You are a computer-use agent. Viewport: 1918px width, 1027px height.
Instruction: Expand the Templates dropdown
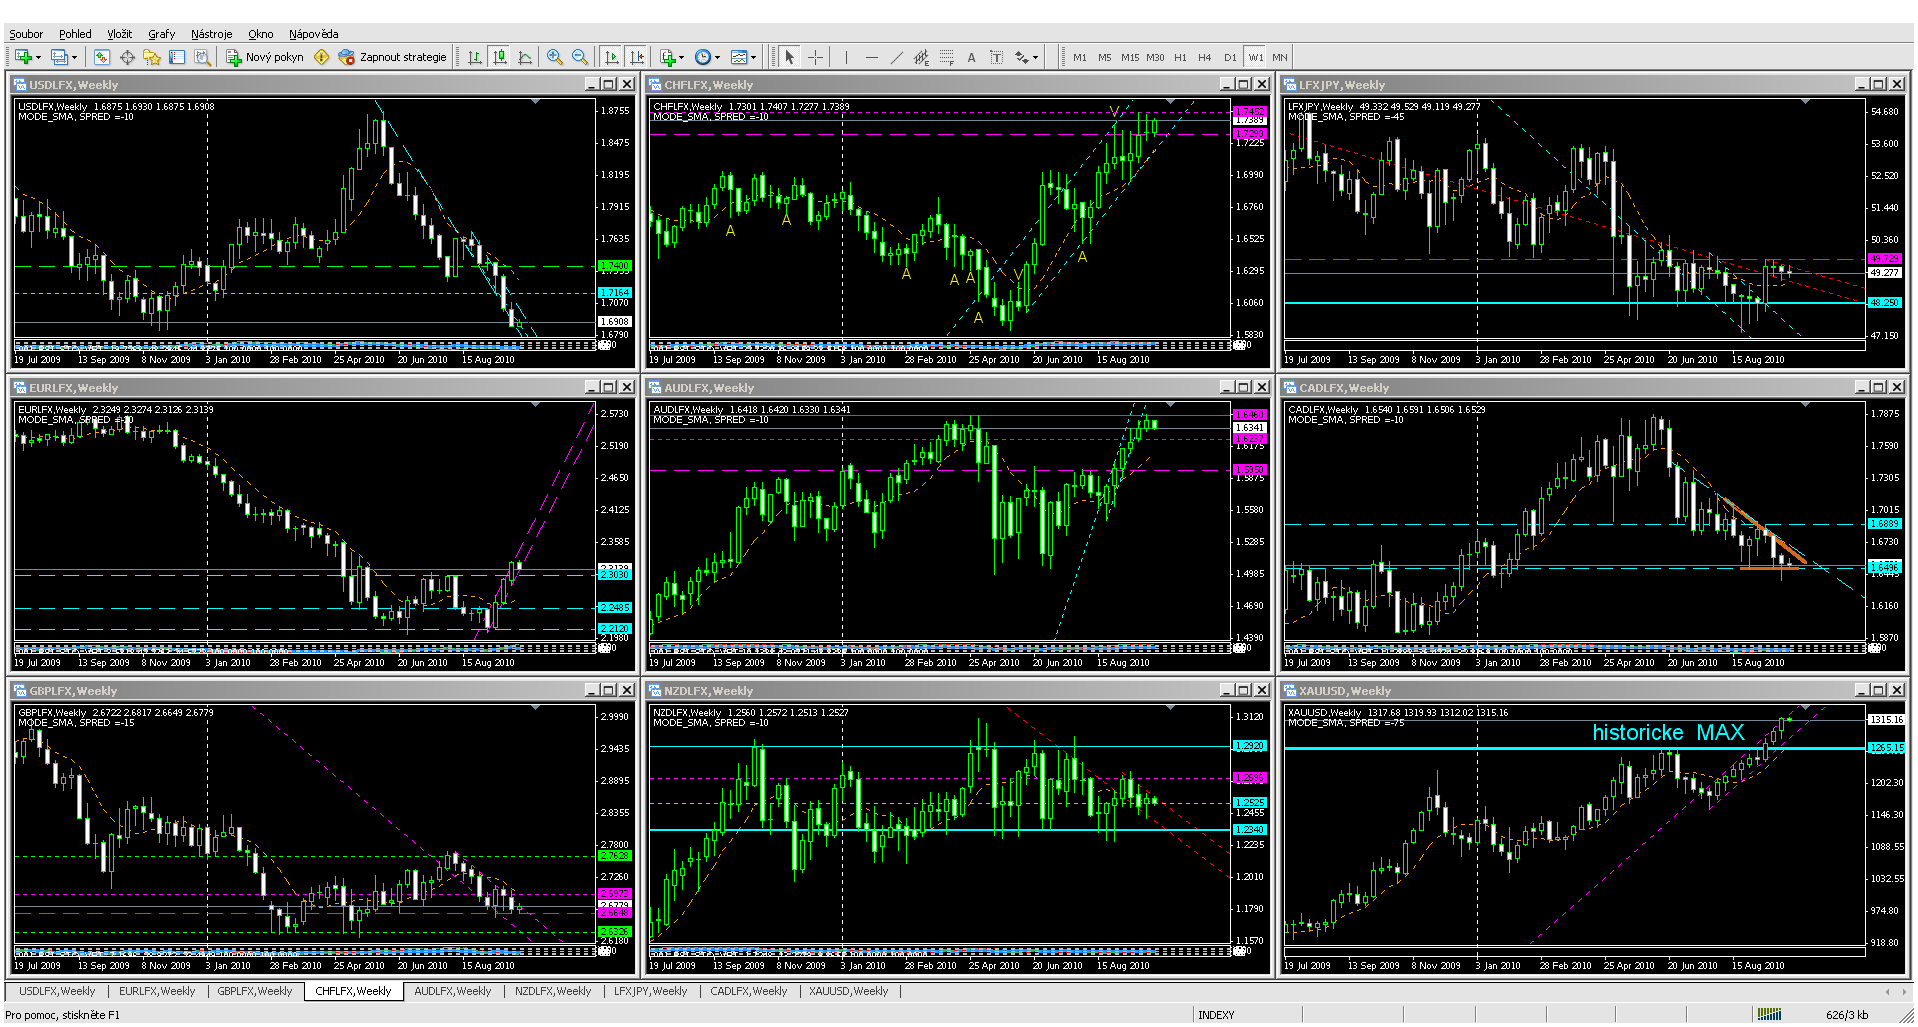tap(753, 57)
